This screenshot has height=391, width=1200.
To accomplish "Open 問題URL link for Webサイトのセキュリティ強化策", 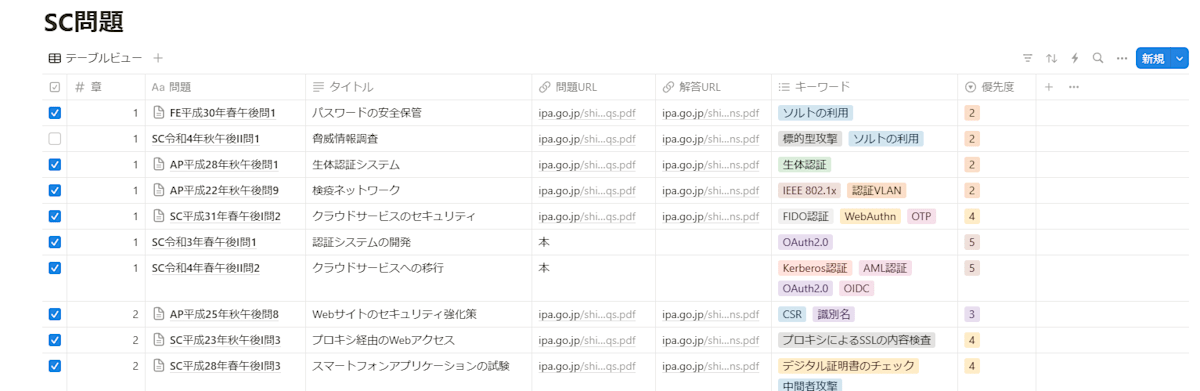I will [x=587, y=314].
